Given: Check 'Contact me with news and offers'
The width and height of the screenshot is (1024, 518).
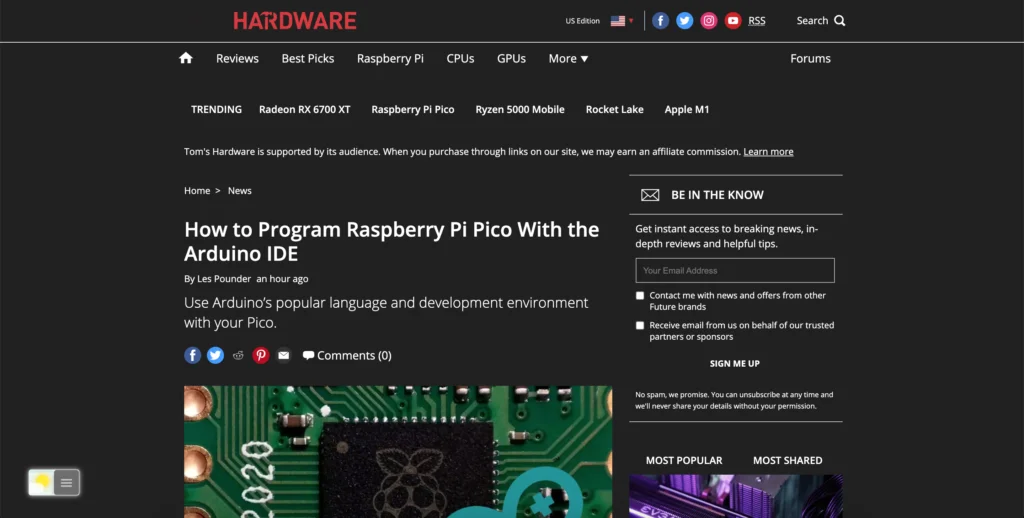Looking at the screenshot, I should point(640,296).
